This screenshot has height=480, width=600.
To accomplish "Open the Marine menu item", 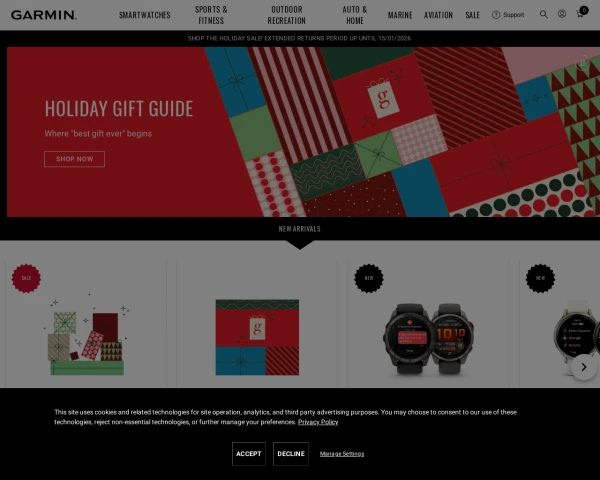I will pyautogui.click(x=400, y=15).
